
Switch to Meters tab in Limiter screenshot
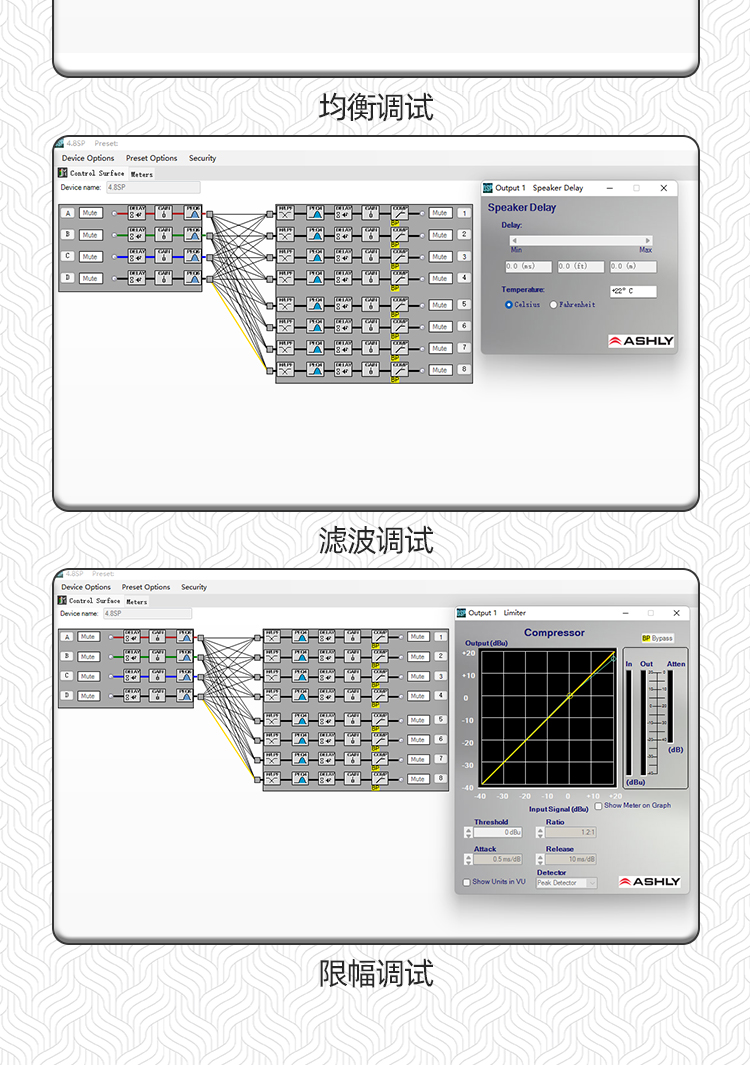tap(137, 602)
